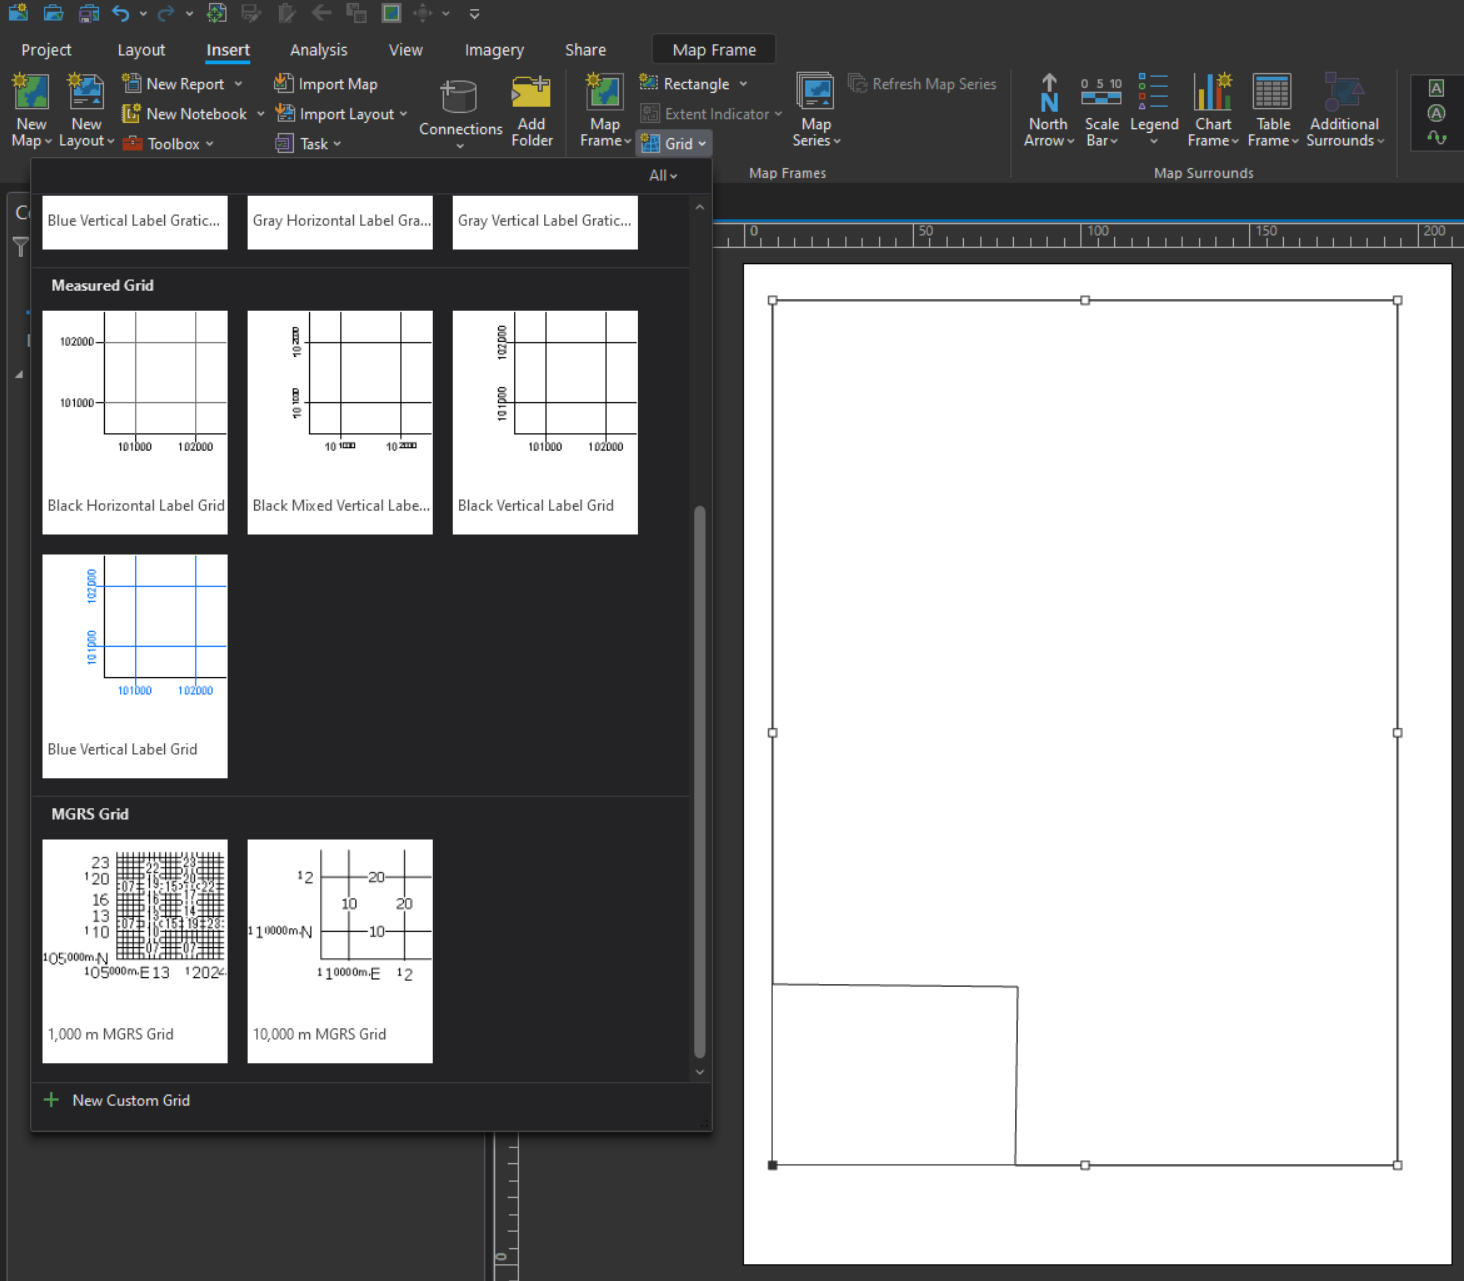The width and height of the screenshot is (1464, 1281).
Task: Expand the Connections dropdown
Action: tap(460, 146)
